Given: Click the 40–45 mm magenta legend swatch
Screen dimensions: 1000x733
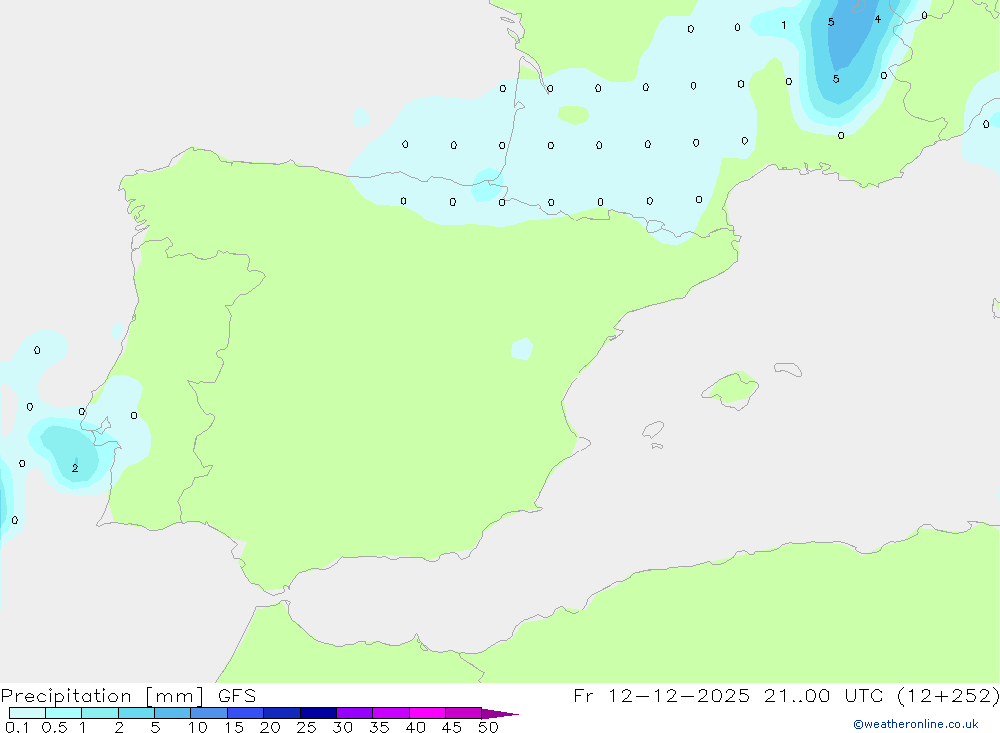Looking at the screenshot, I should click(x=427, y=713).
